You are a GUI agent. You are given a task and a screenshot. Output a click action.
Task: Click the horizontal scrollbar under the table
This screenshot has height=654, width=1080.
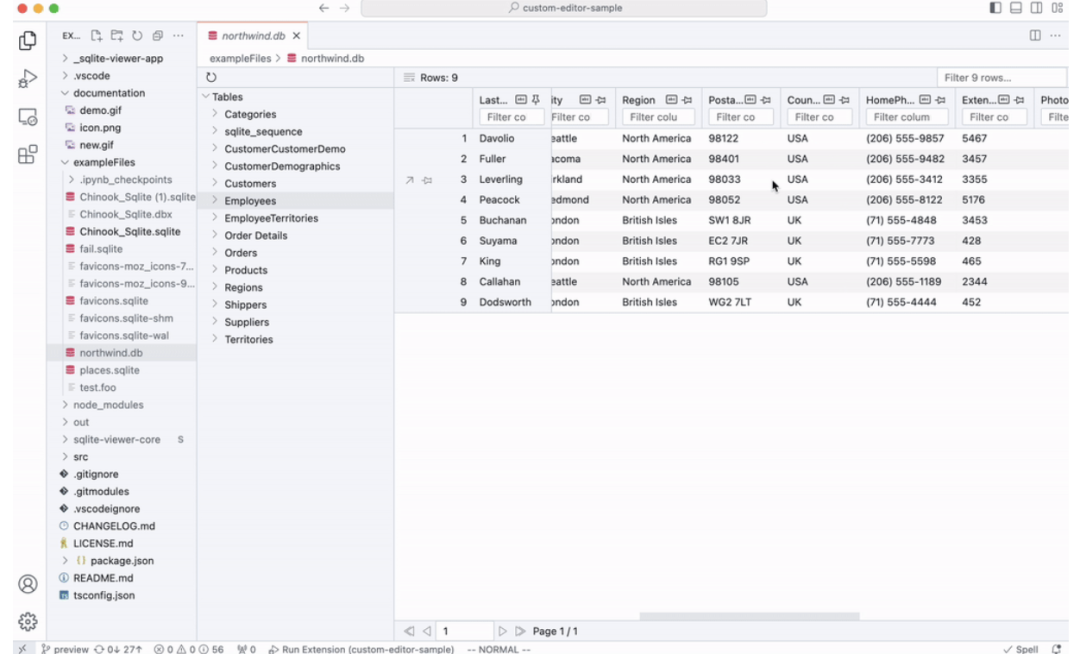pos(749,616)
